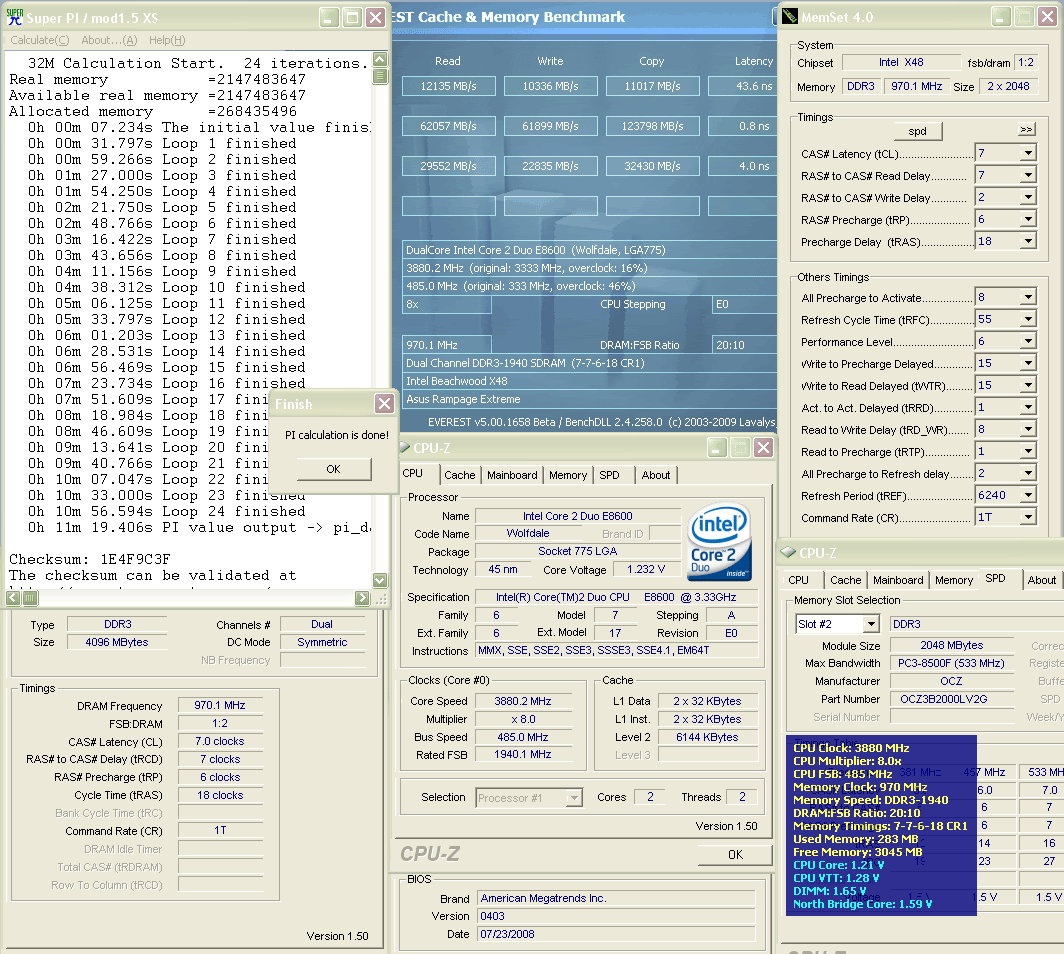Screen dimensions: 1064x954
Task: Select the CPU tab in right CPU-Z window
Action: (x=799, y=580)
